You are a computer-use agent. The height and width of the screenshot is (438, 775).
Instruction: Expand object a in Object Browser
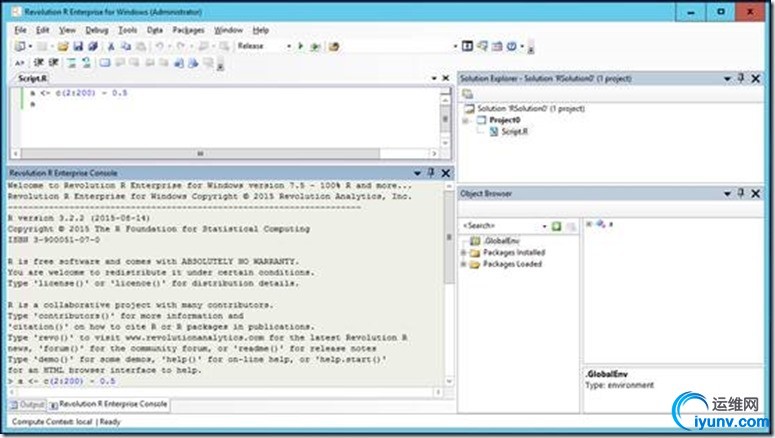[x=589, y=224]
